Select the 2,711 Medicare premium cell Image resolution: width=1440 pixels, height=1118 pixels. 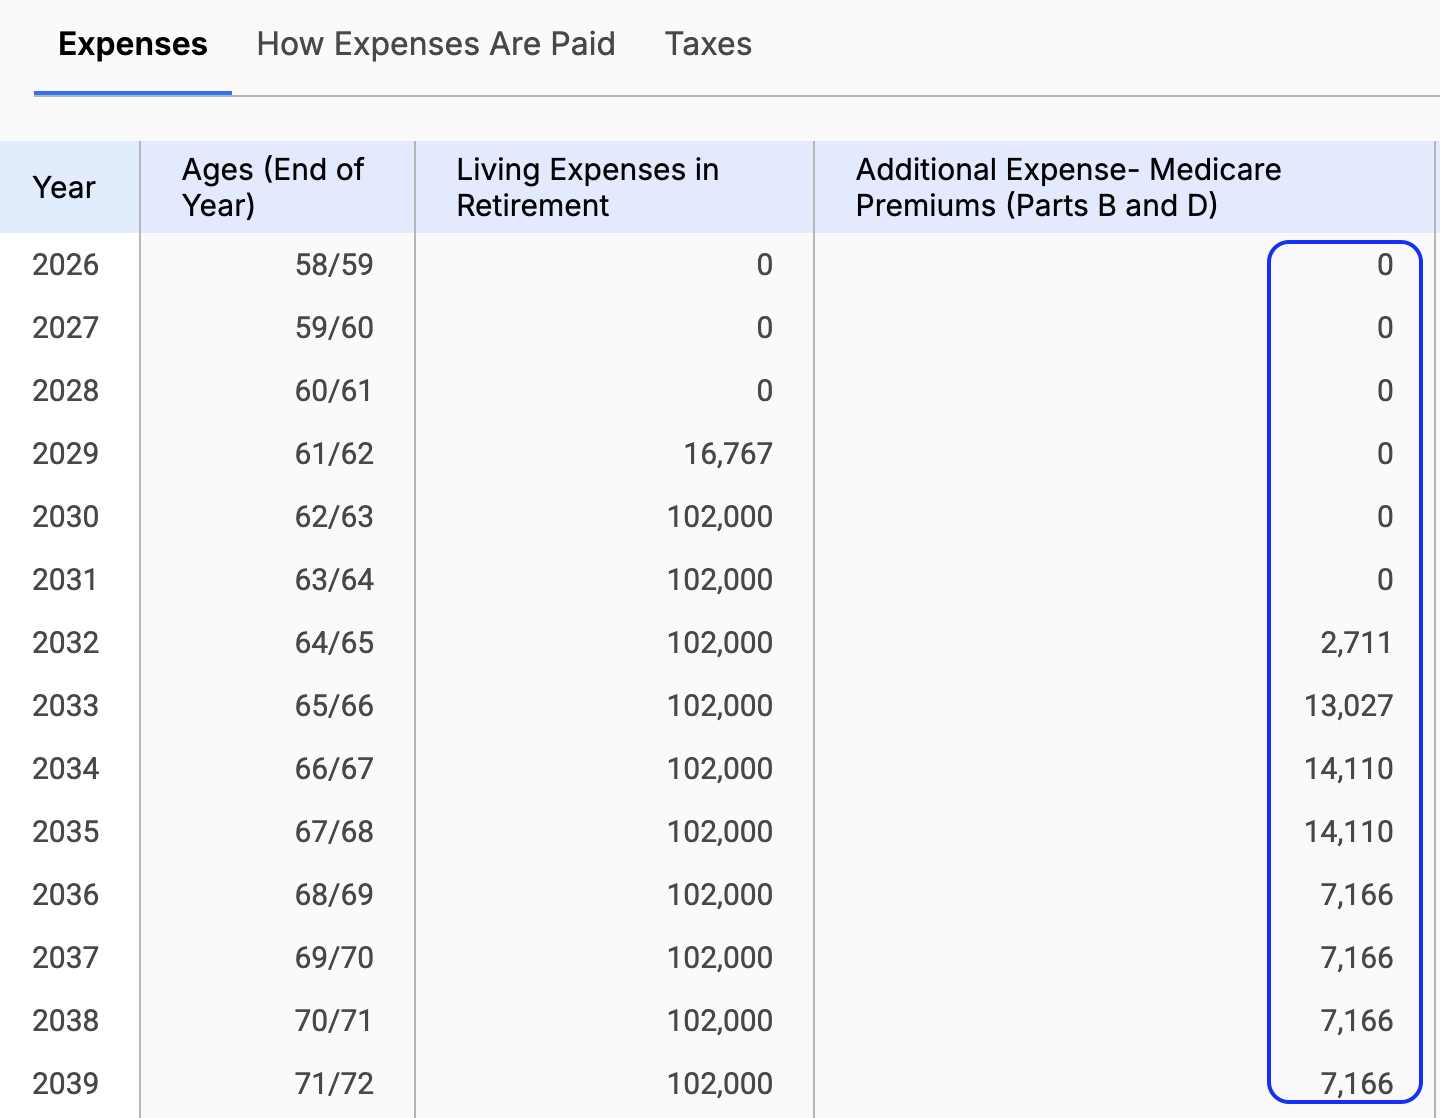tap(1356, 643)
